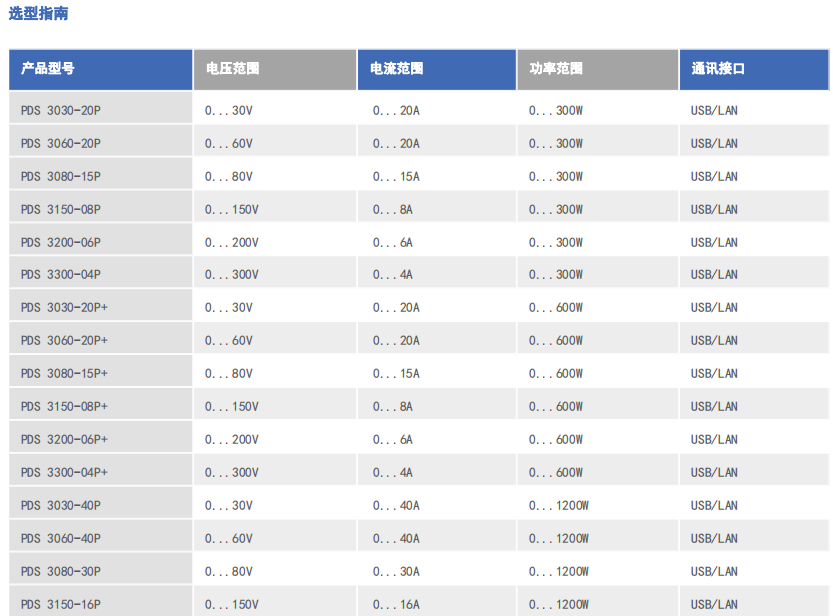Click power 0...1200W in PDS 3150-16P row
This screenshot has height=616, width=833.
(x=559, y=604)
